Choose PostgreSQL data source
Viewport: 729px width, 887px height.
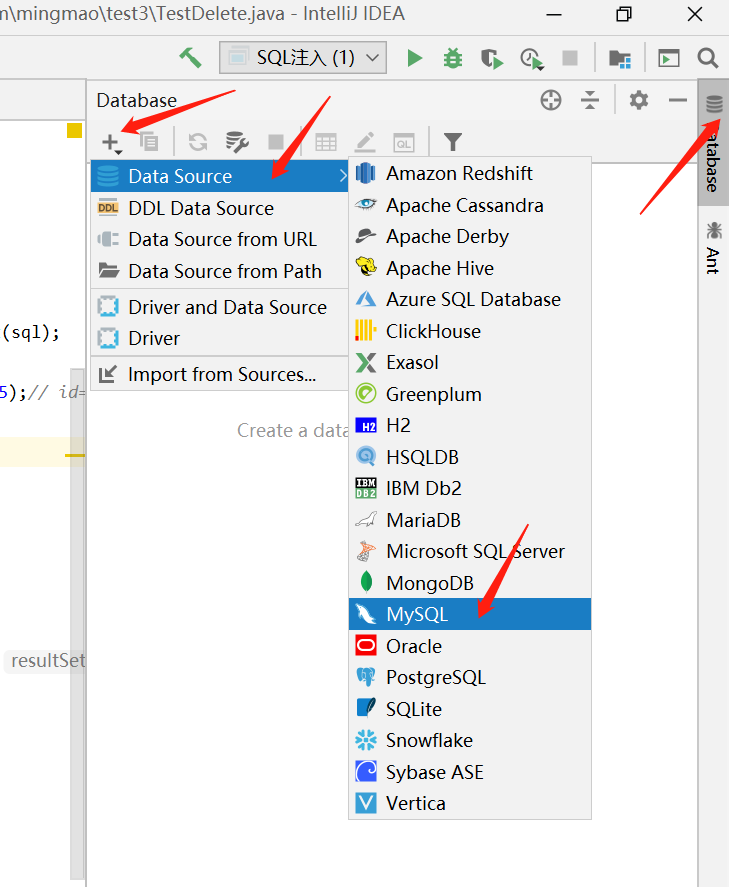pos(470,677)
